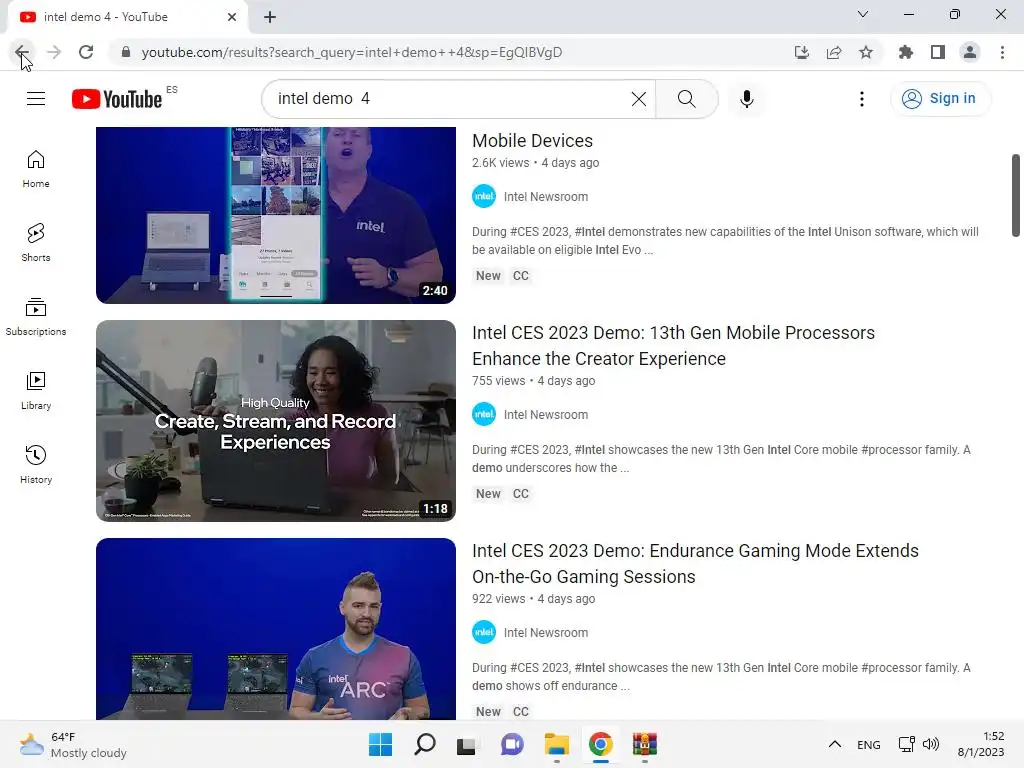Open Mobile Devices video title
The height and width of the screenshot is (768, 1024).
[532, 140]
